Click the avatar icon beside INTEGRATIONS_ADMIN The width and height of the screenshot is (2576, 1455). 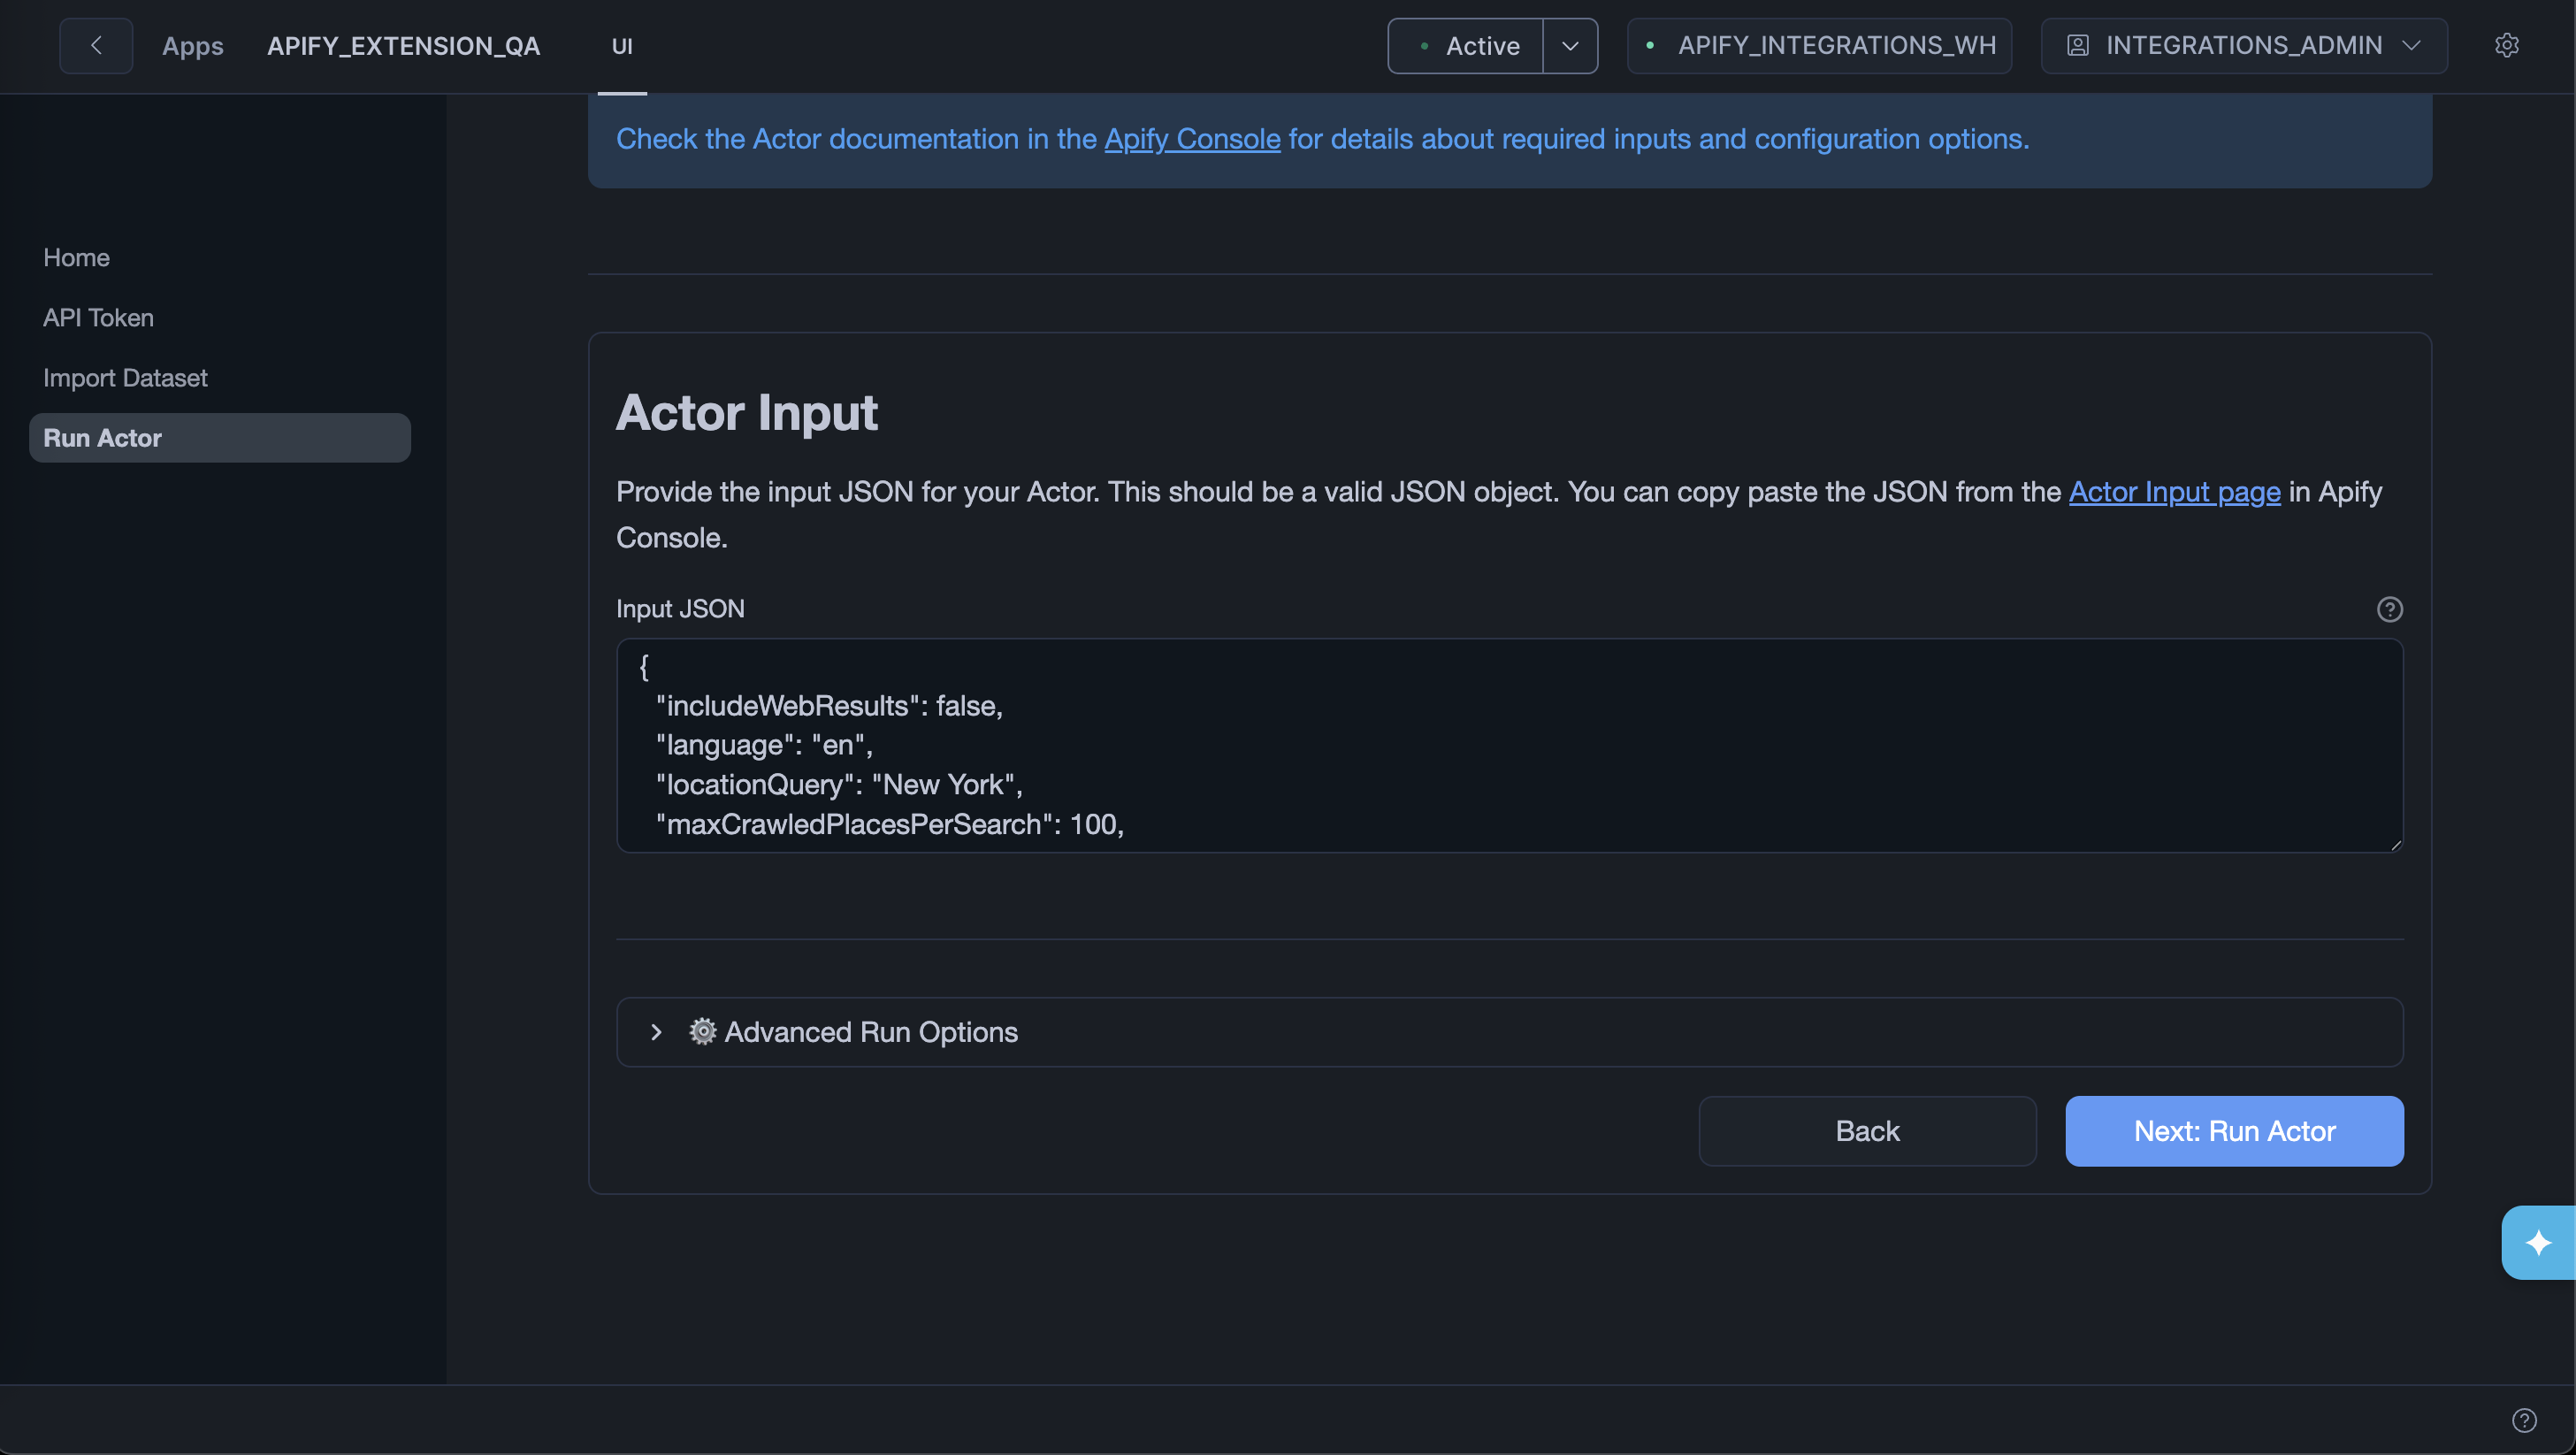pyautogui.click(x=2079, y=45)
